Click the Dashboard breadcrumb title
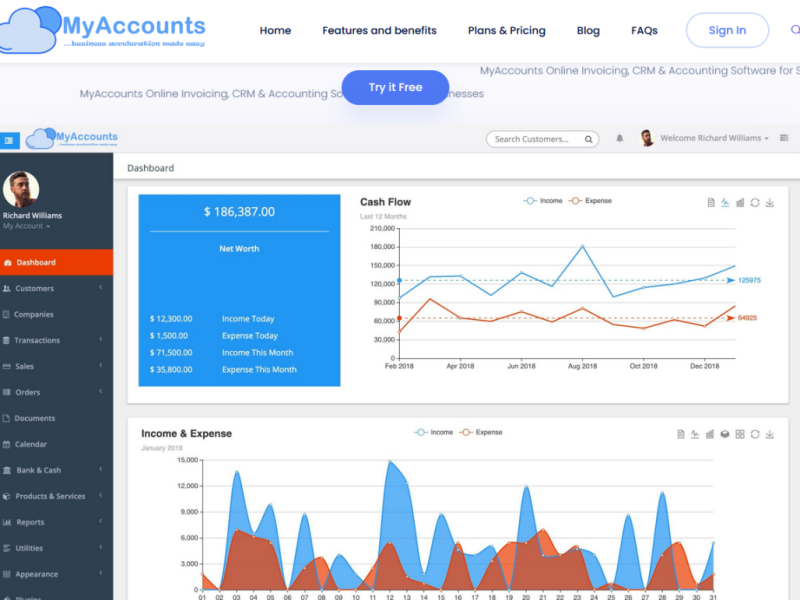This screenshot has width=800, height=600. [151, 168]
